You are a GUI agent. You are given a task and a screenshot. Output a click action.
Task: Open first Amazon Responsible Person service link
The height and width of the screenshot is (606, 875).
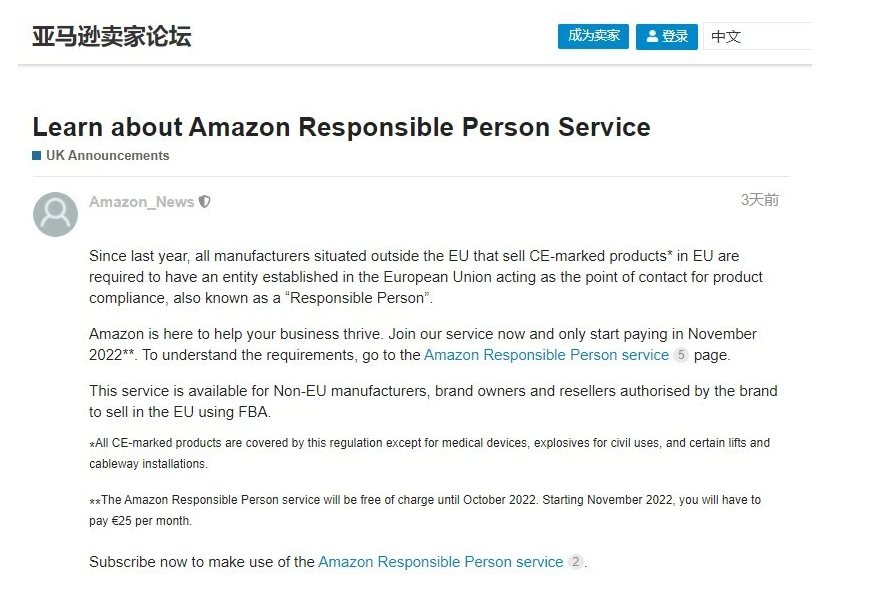546,355
